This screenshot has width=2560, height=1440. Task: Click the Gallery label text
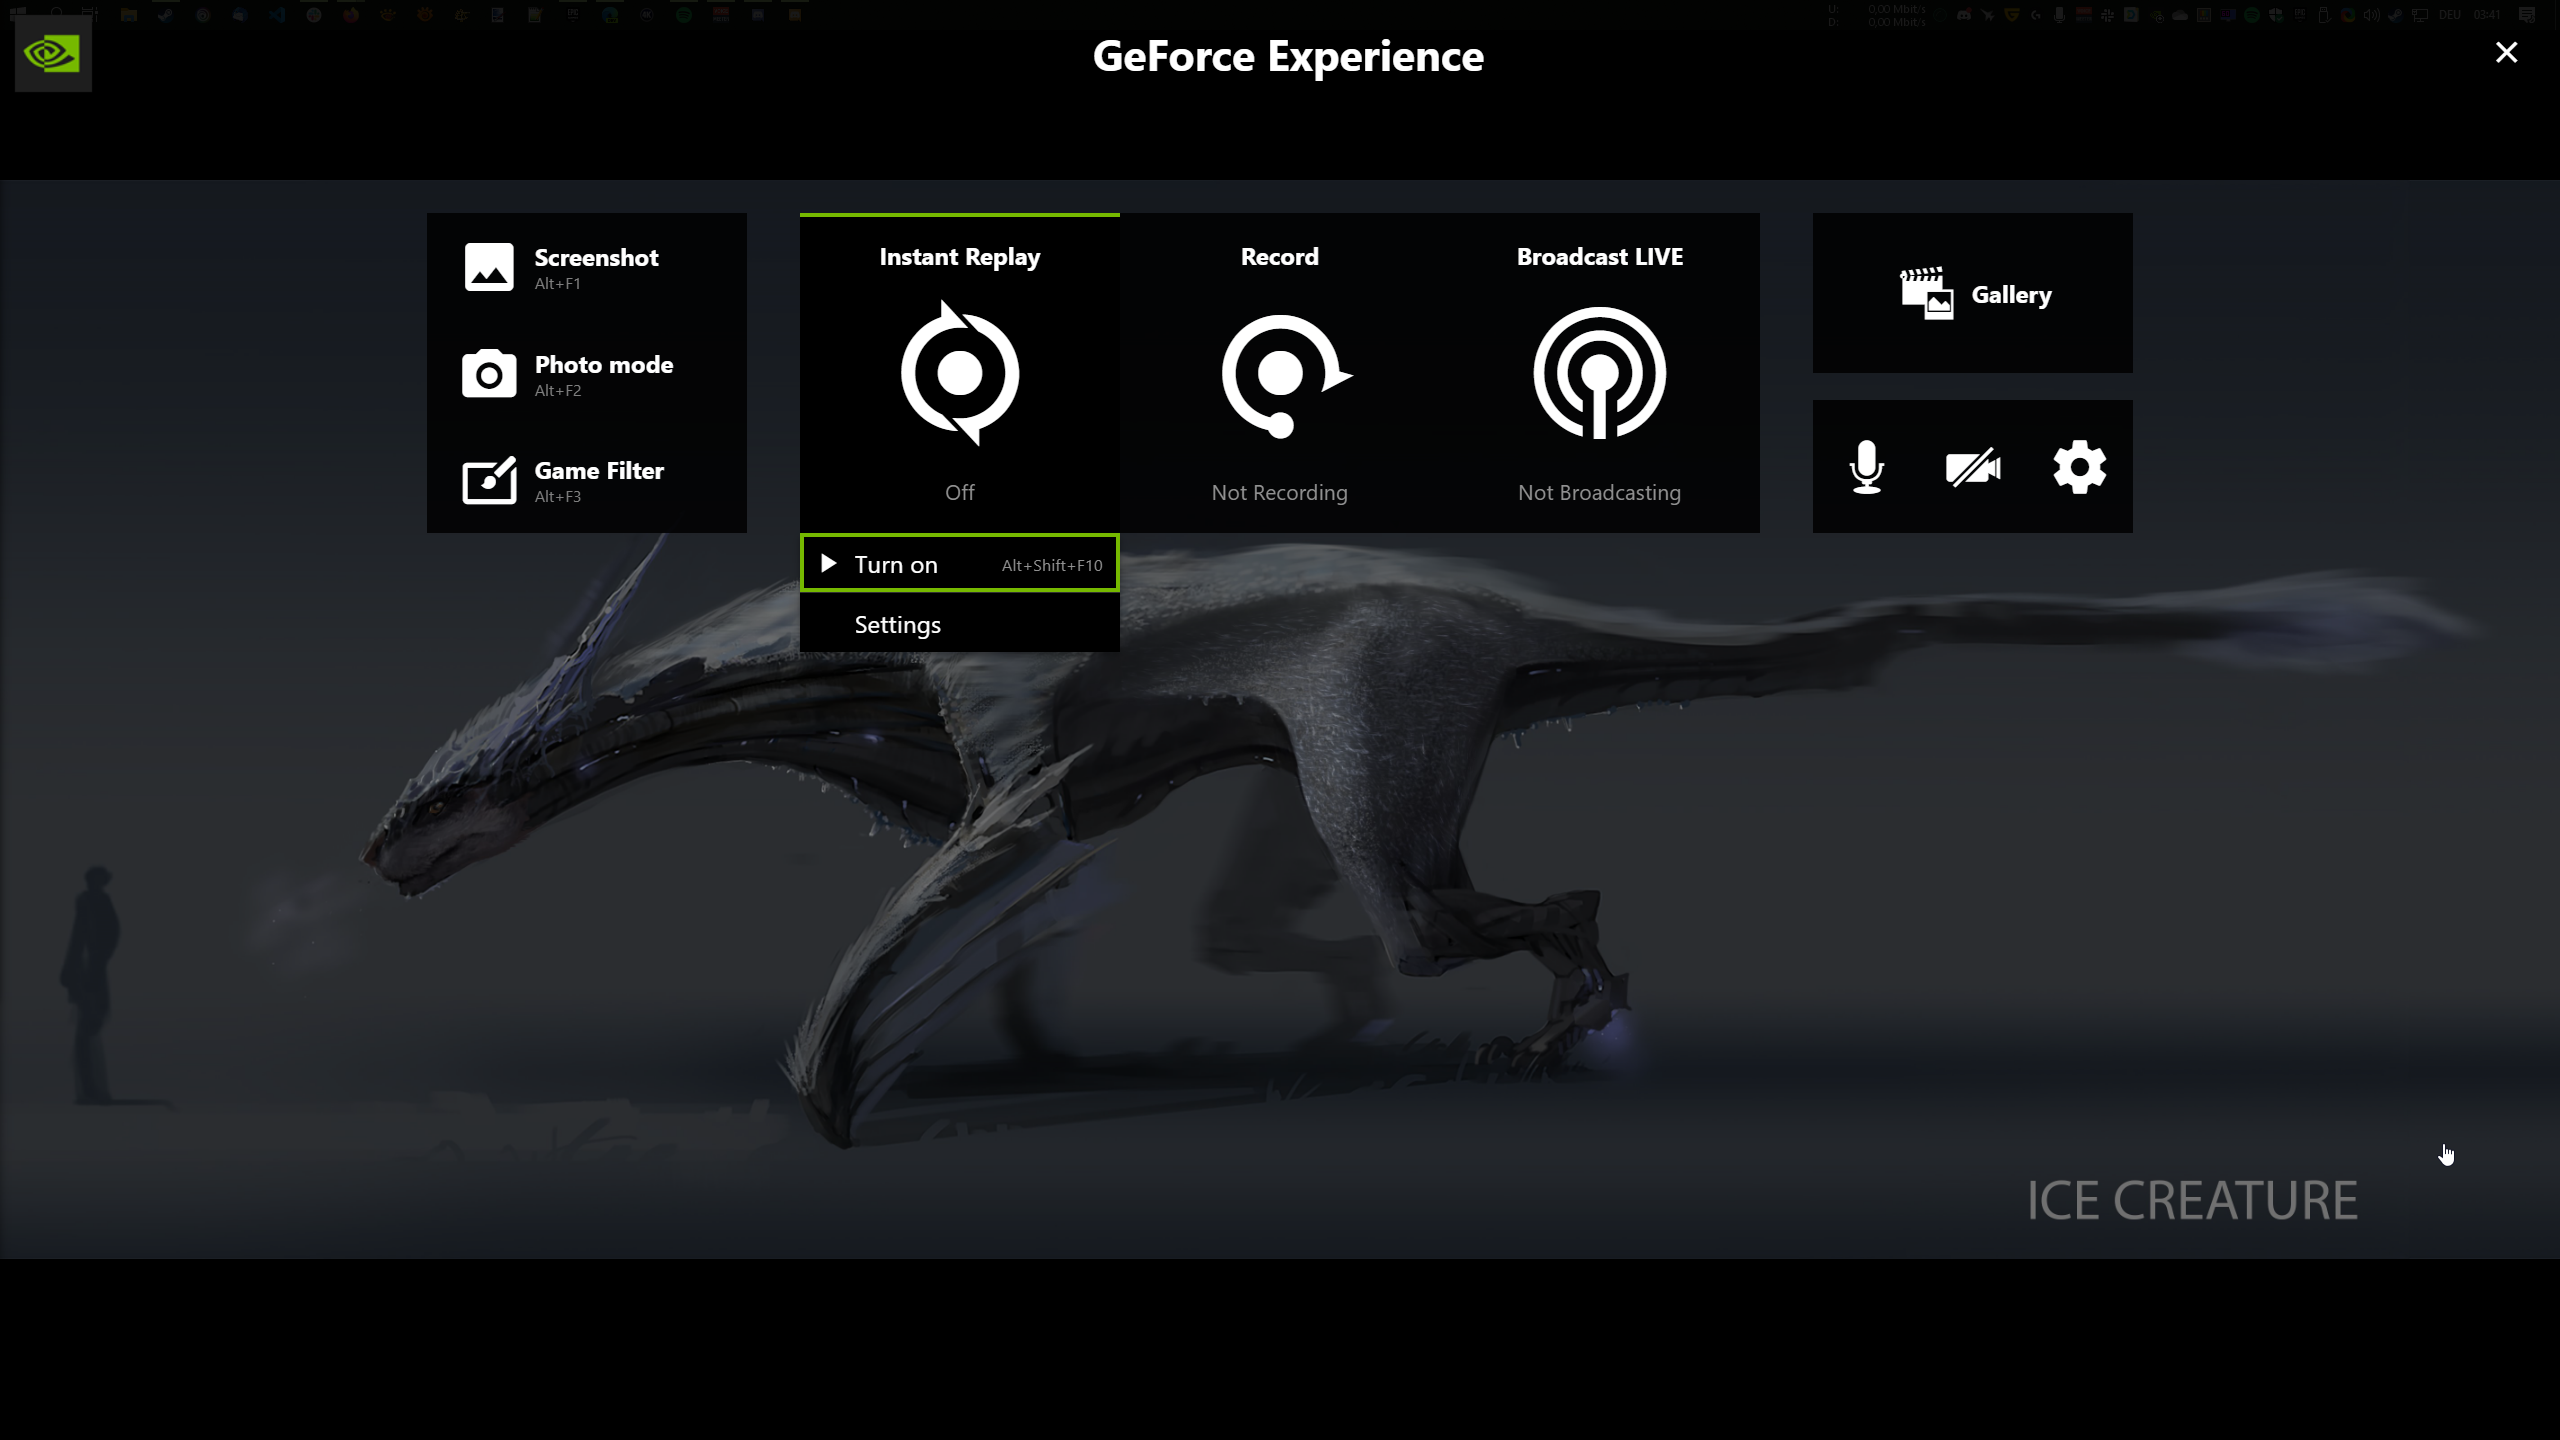pyautogui.click(x=2012, y=295)
